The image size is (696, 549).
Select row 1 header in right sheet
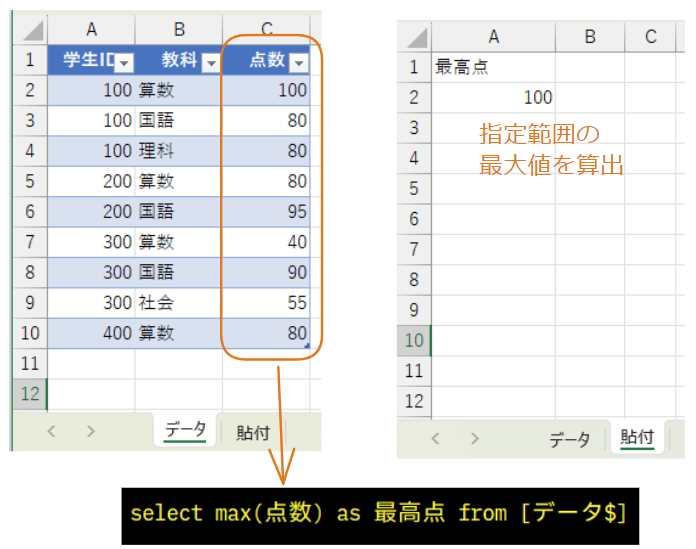414,67
